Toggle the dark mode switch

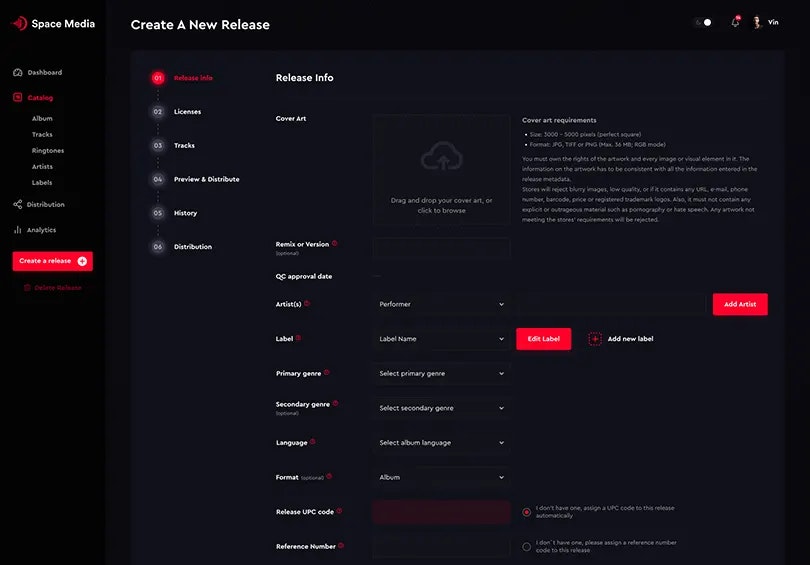click(x=703, y=22)
